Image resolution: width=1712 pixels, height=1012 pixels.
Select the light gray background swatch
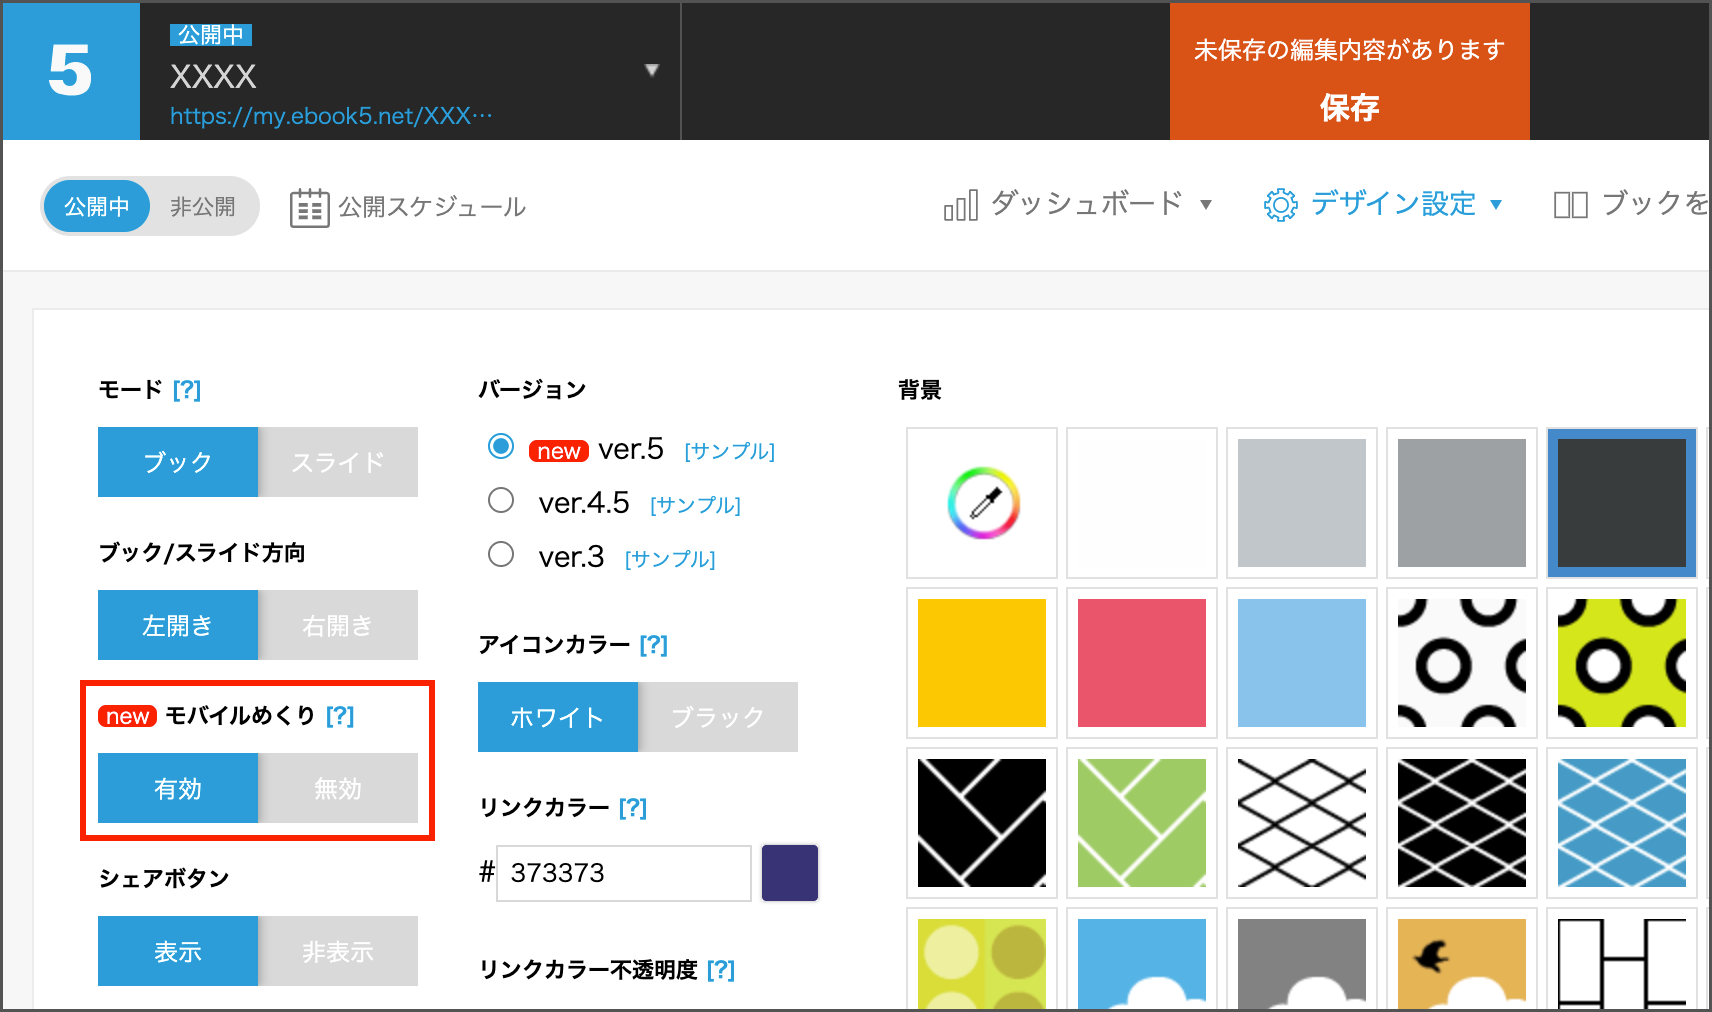[x=1302, y=503]
